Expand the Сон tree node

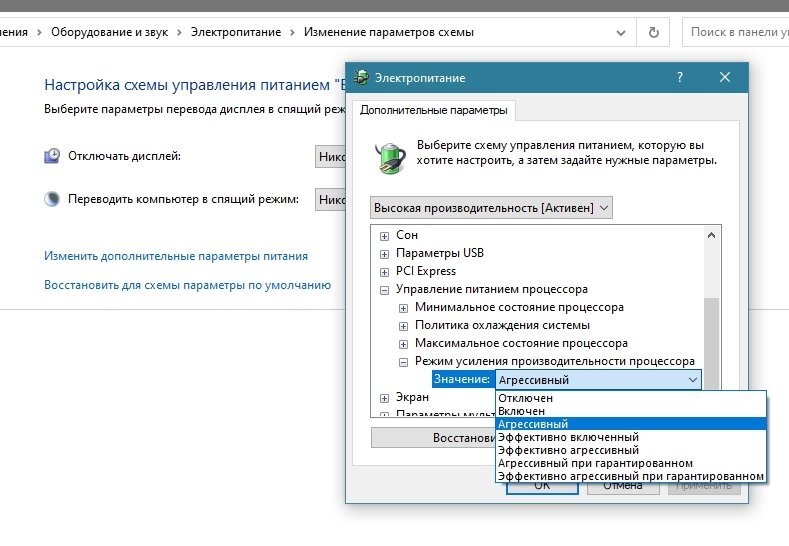385,235
